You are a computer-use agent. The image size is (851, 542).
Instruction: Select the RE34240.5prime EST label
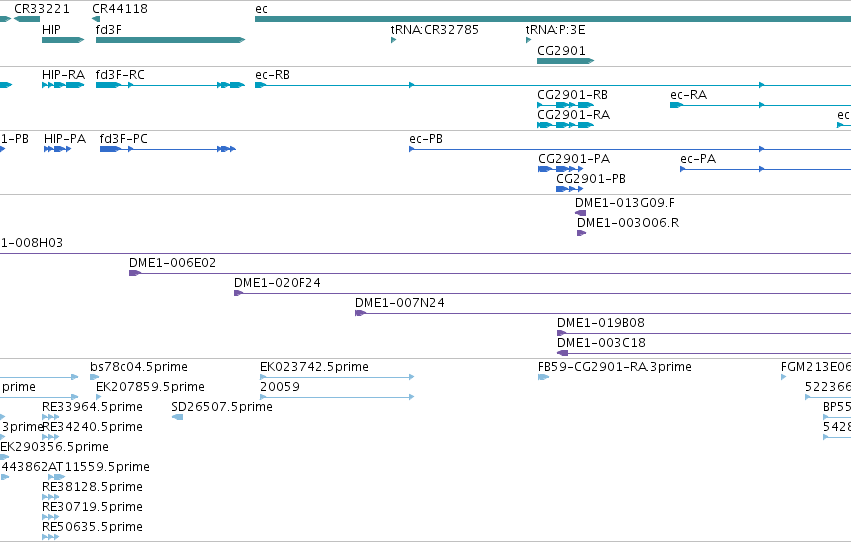(92, 428)
